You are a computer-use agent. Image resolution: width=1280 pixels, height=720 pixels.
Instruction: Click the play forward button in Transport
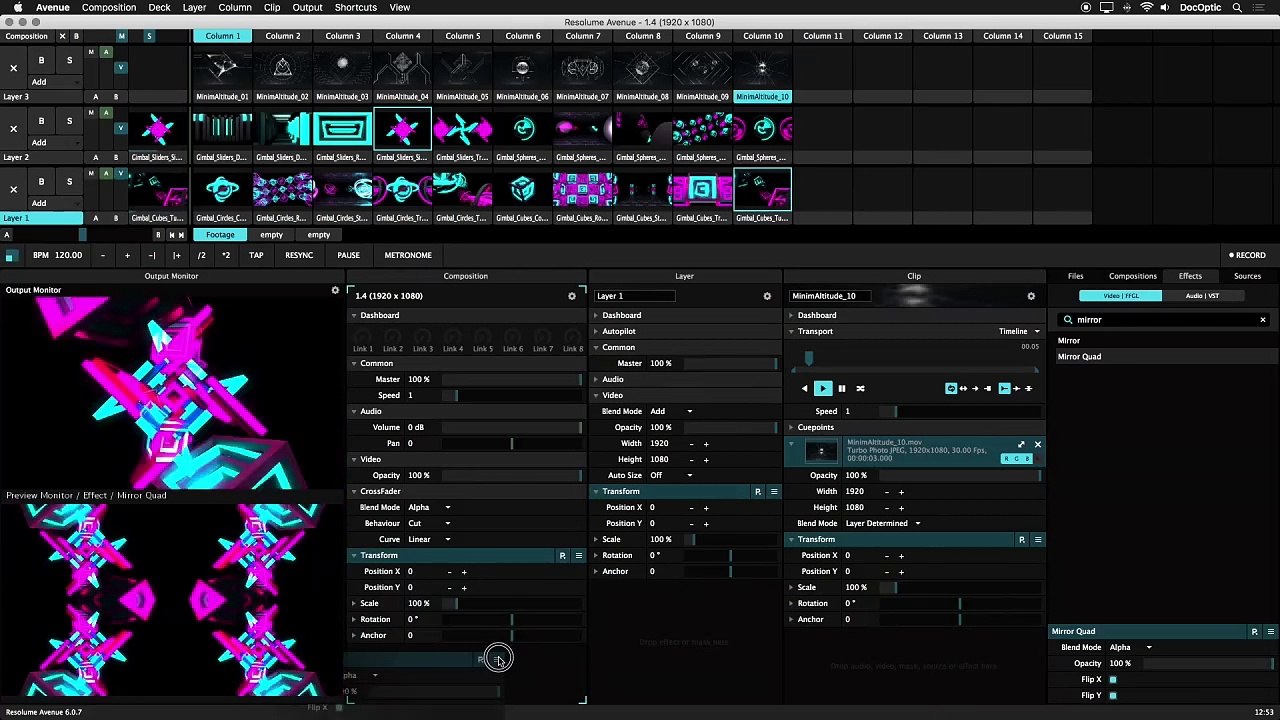tap(823, 388)
